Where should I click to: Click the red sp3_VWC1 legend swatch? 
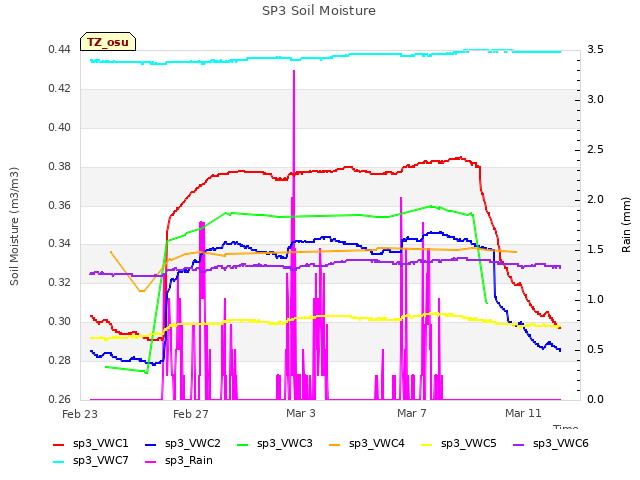[x=59, y=445]
